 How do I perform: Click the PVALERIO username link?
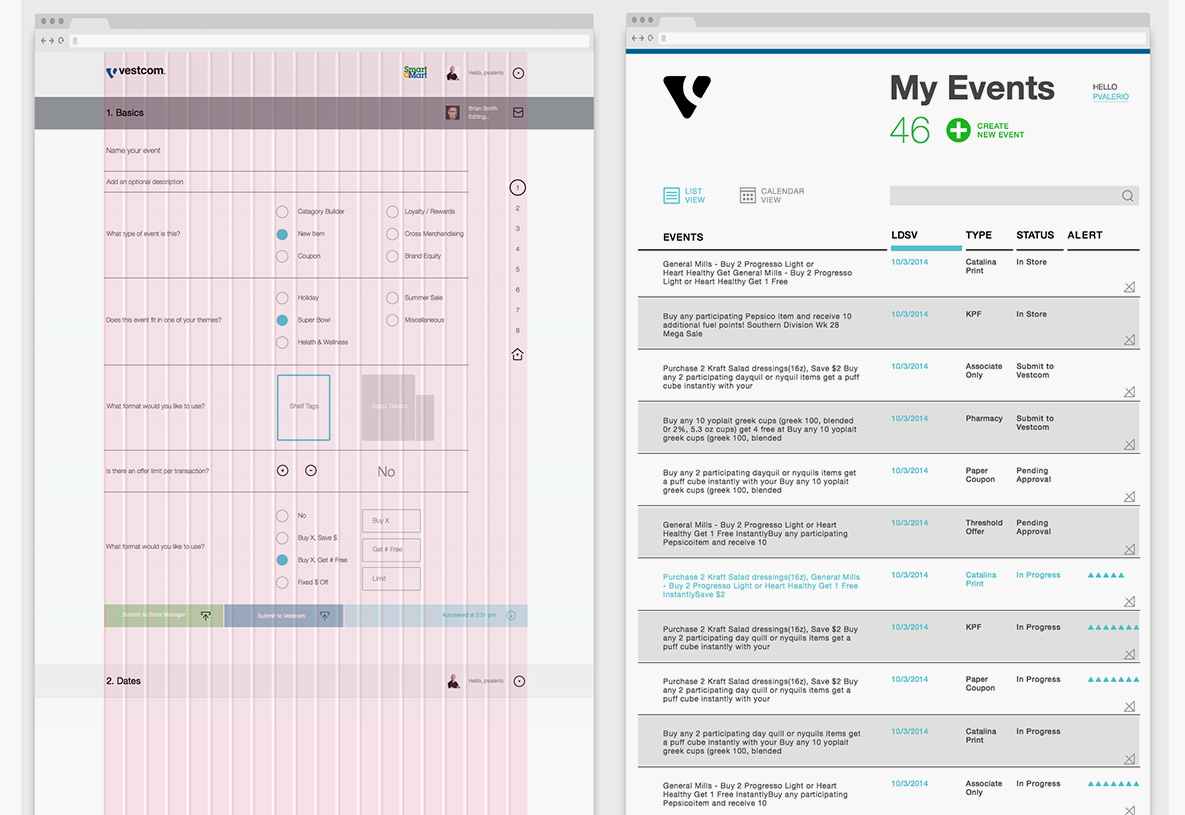[1112, 97]
